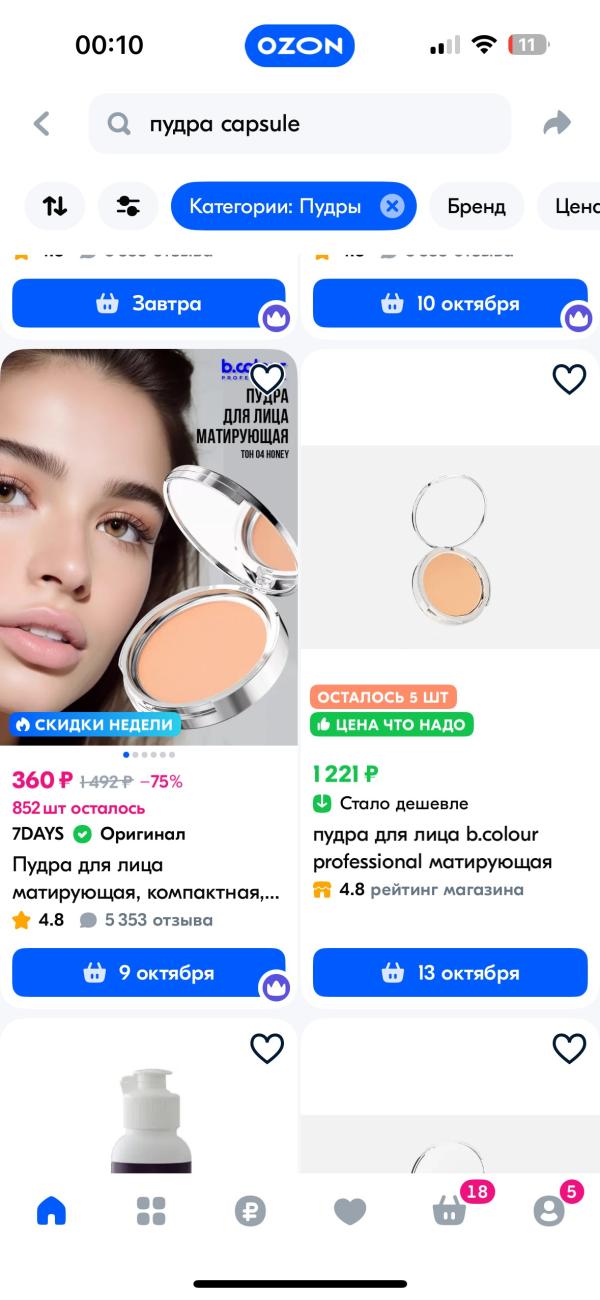Image resolution: width=600 pixels, height=1300 pixels.
Task: Open the Категории: Пудры filter chip
Action: coord(276,207)
